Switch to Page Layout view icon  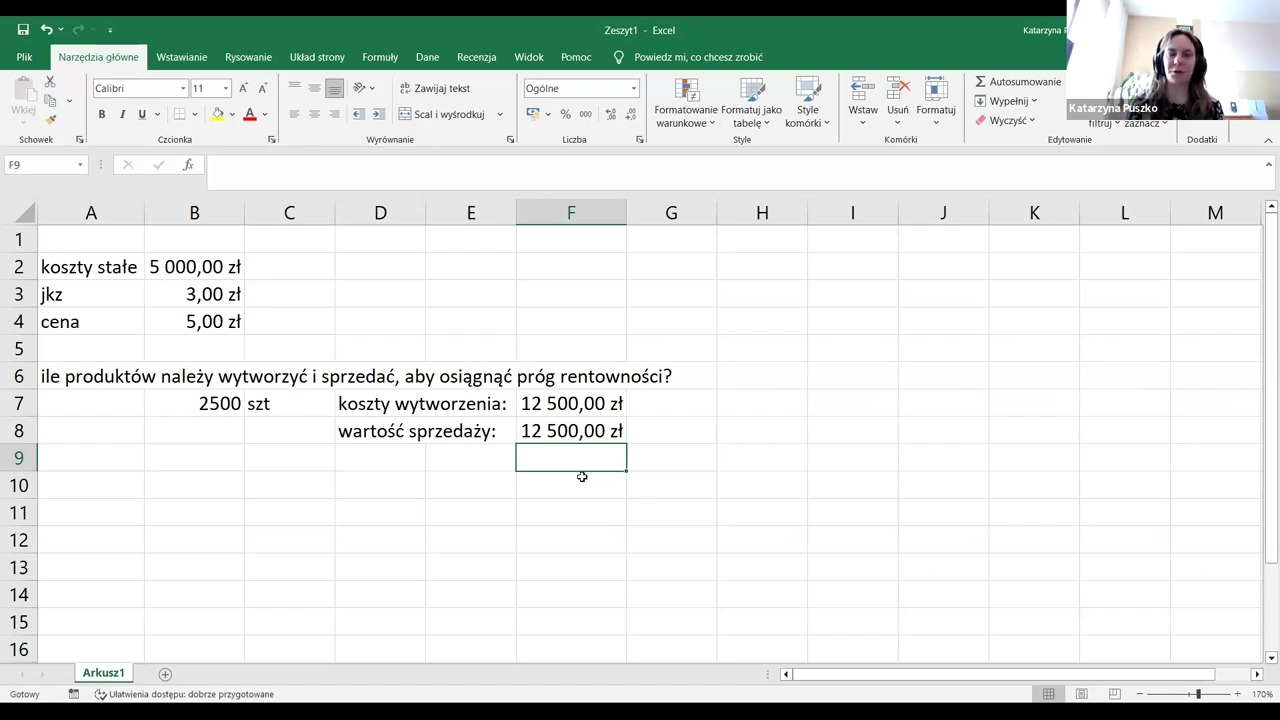pos(1081,694)
